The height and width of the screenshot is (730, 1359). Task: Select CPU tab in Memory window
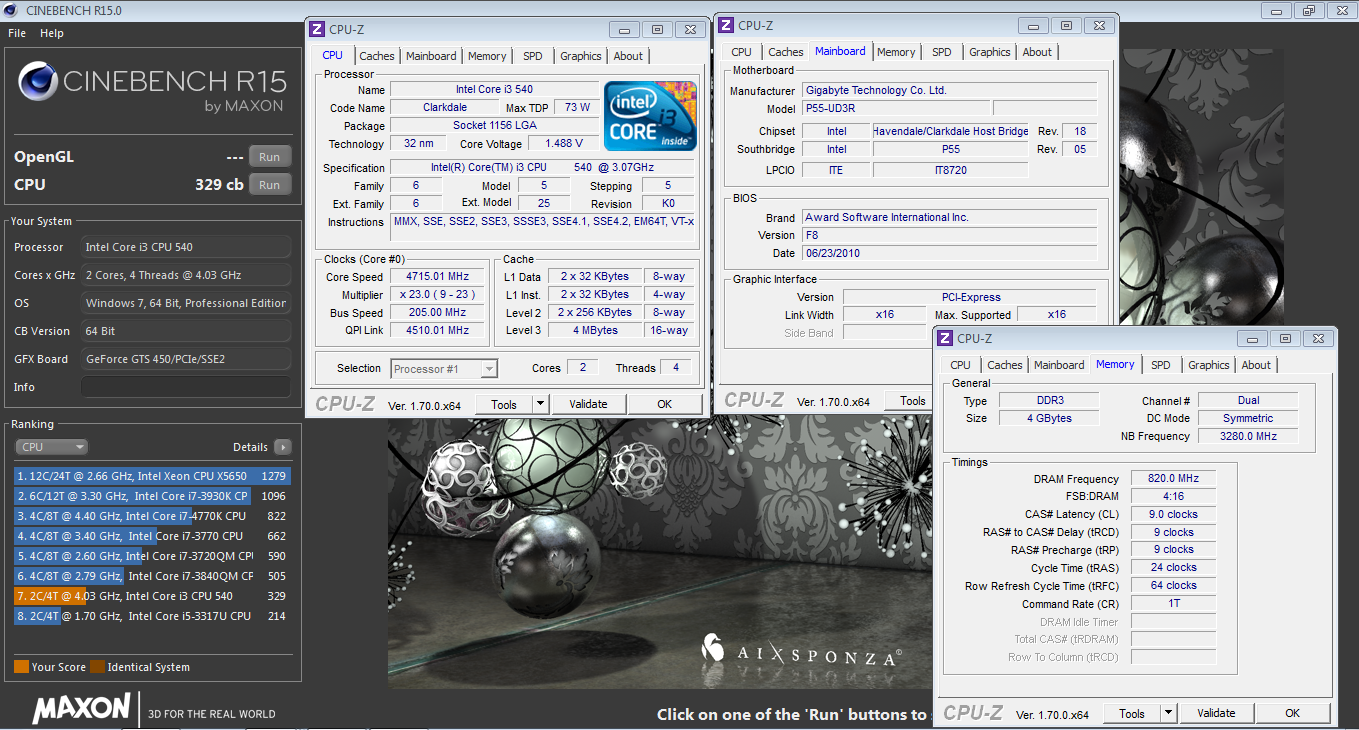pos(960,365)
